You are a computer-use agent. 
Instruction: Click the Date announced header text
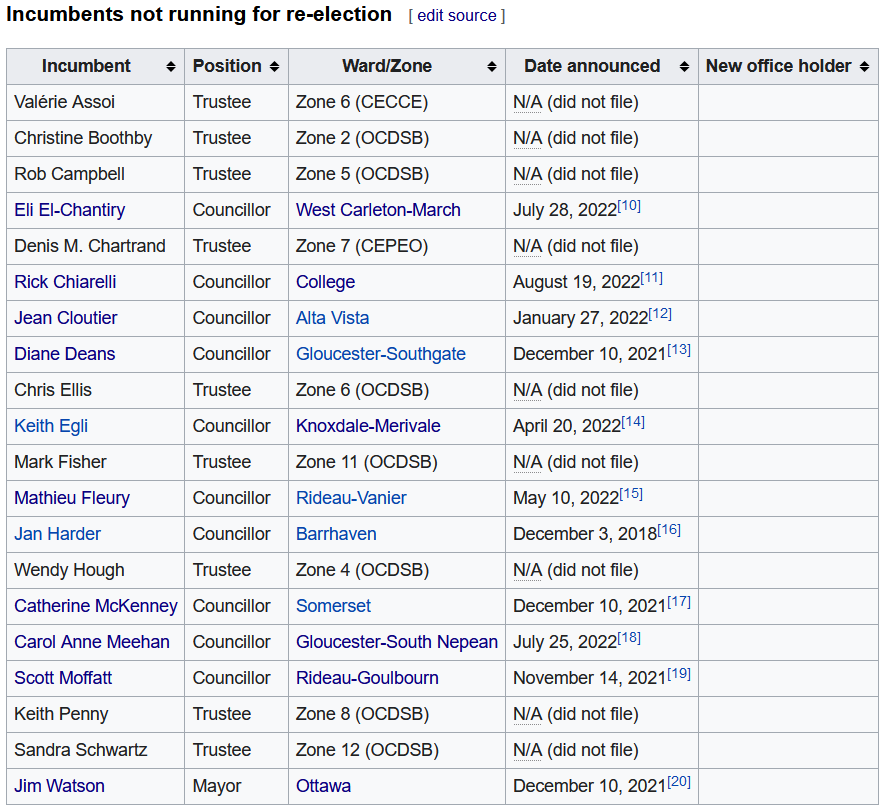point(592,67)
